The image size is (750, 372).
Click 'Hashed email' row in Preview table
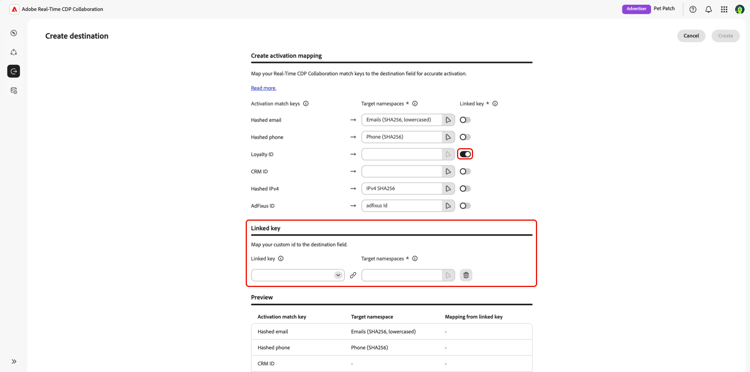coord(391,331)
